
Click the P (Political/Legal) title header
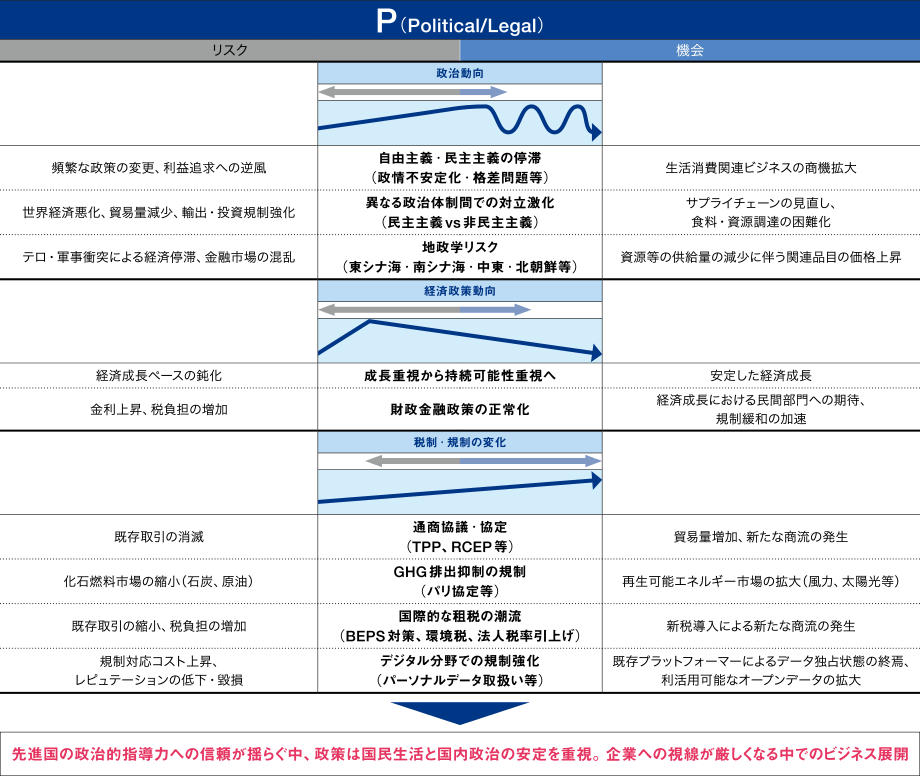click(460, 20)
